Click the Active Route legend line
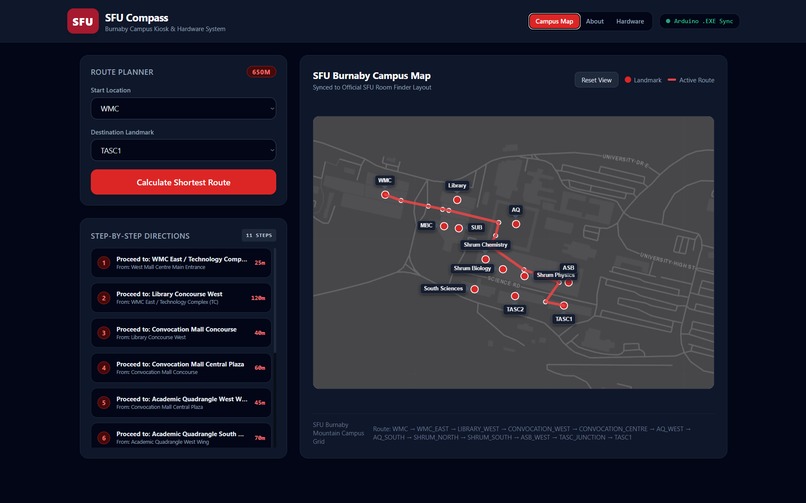Viewport: 806px width, 503px height. 671,80
